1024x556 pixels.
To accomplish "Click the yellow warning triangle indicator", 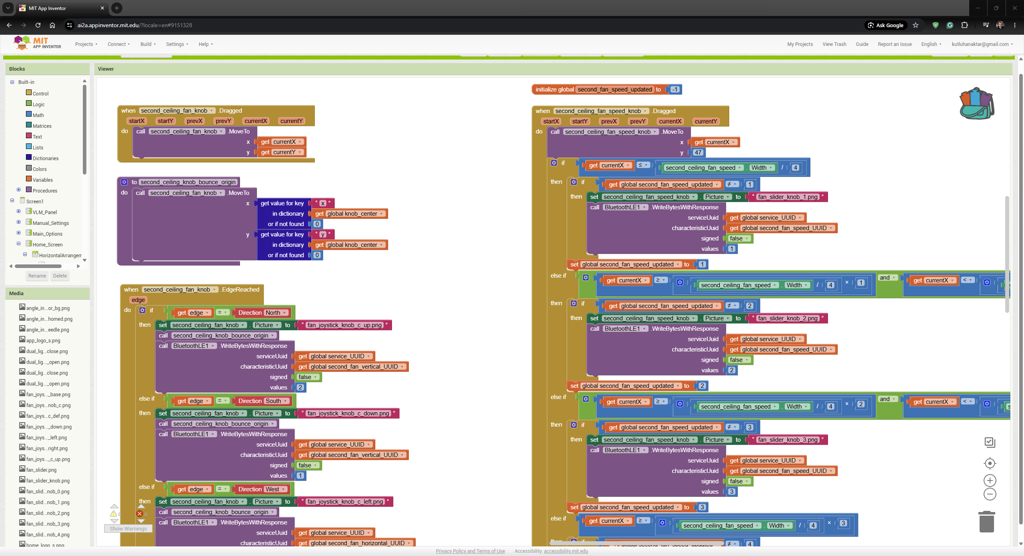I will point(114,514).
